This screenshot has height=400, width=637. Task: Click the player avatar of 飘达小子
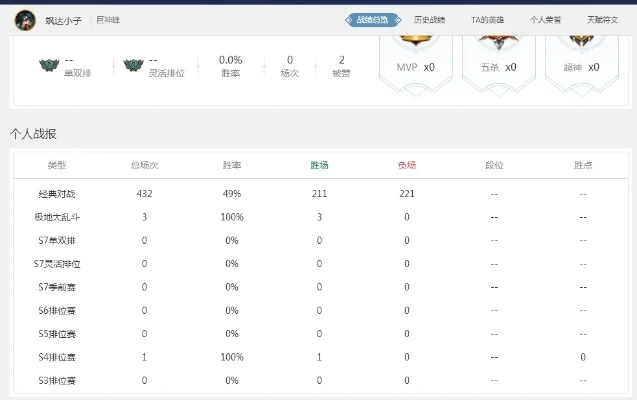(25, 19)
